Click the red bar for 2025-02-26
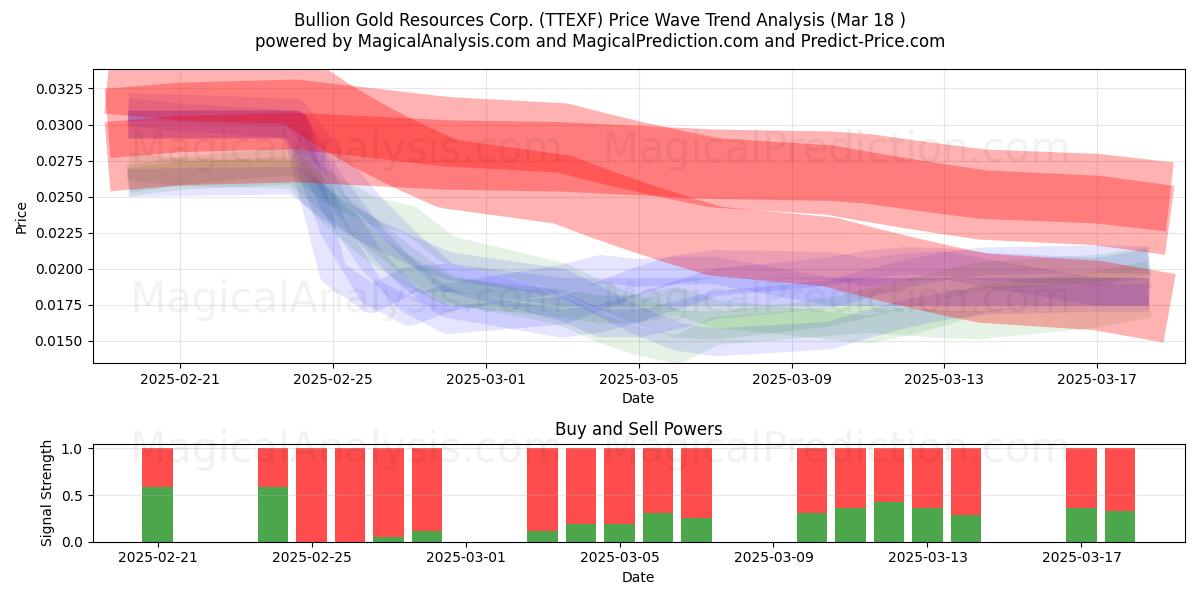The width and height of the screenshot is (1200, 600). pyautogui.click(x=350, y=495)
